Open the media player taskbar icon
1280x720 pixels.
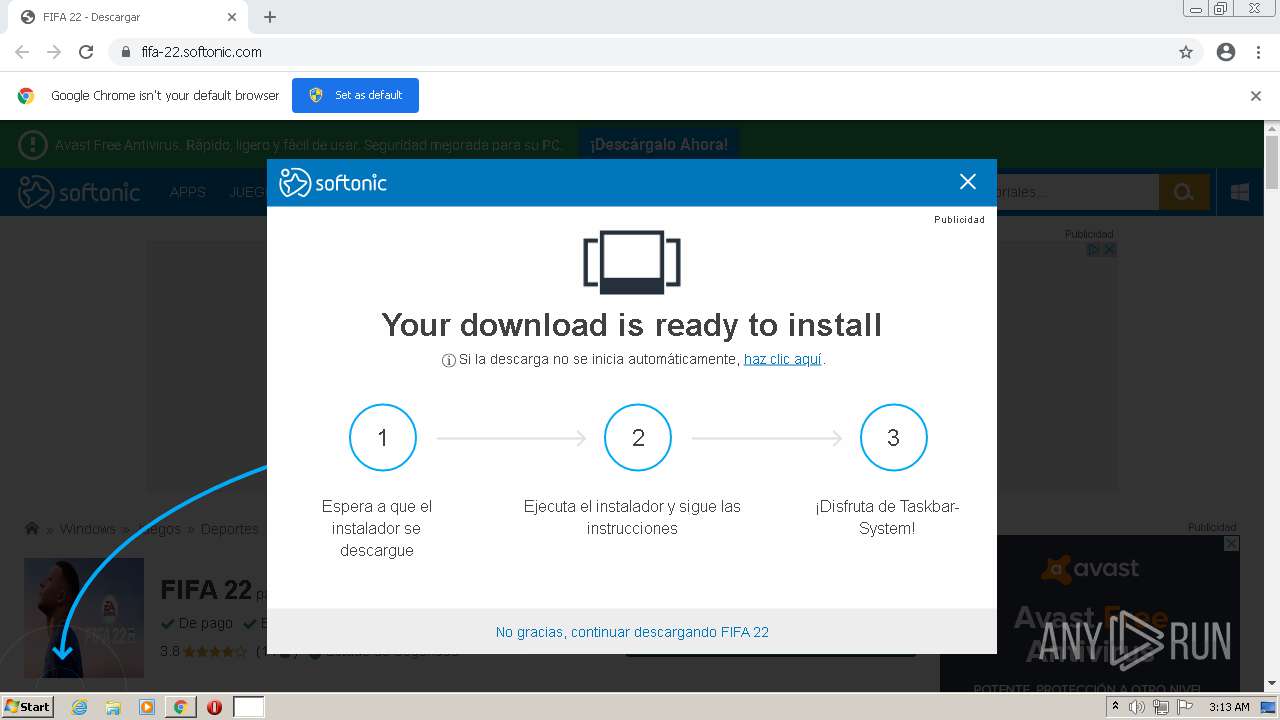click(x=146, y=707)
